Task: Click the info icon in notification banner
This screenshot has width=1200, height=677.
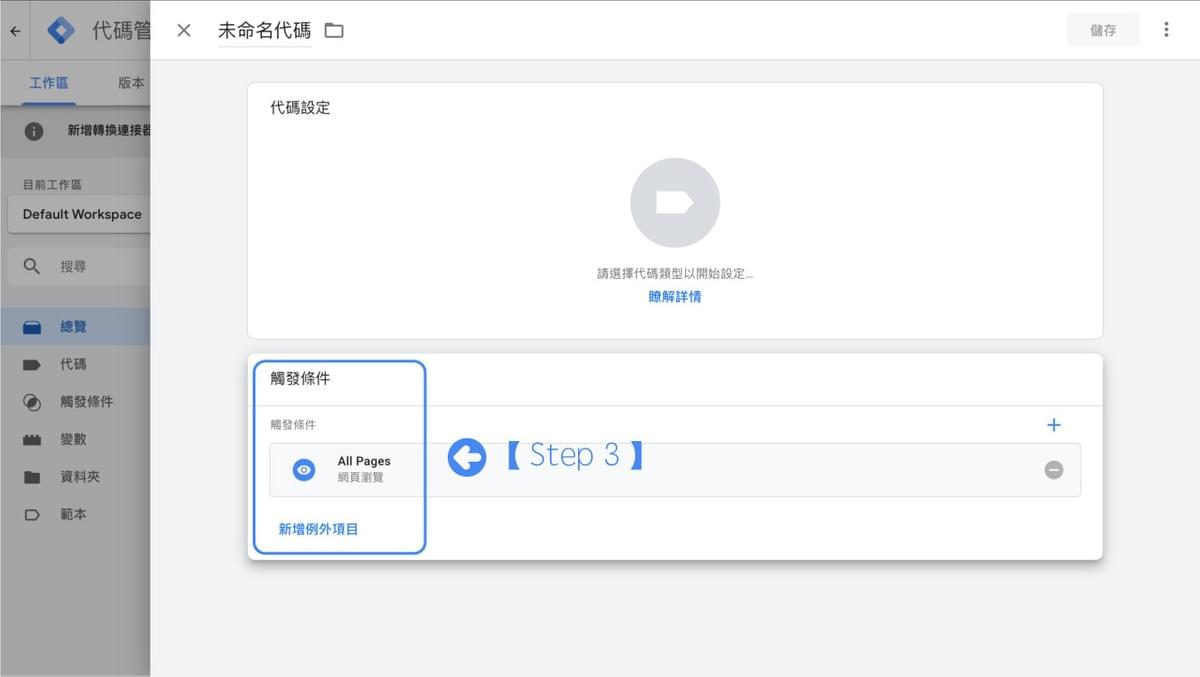Action: pos(34,131)
